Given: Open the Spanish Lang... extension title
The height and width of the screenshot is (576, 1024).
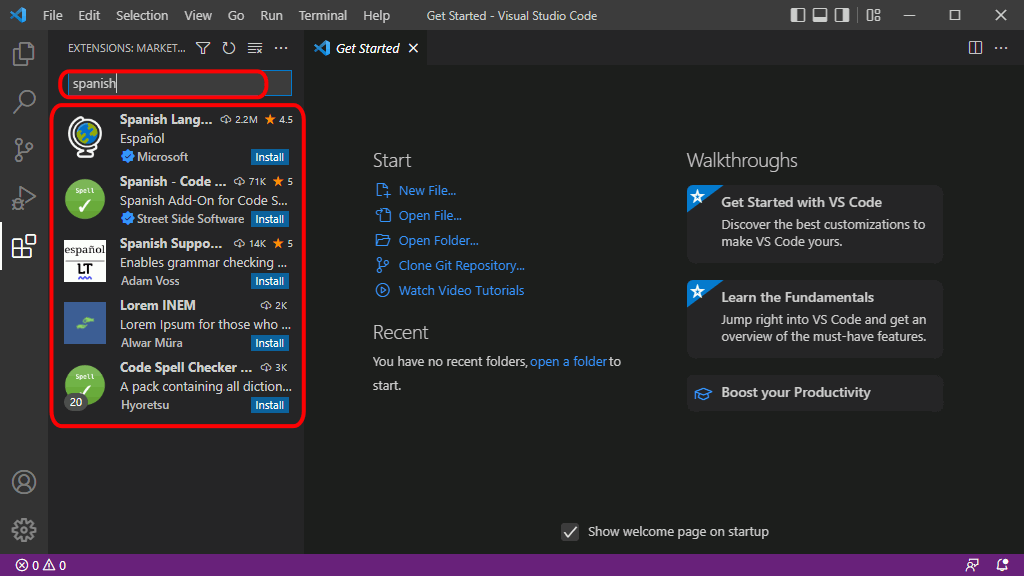Looking at the screenshot, I should point(166,120).
